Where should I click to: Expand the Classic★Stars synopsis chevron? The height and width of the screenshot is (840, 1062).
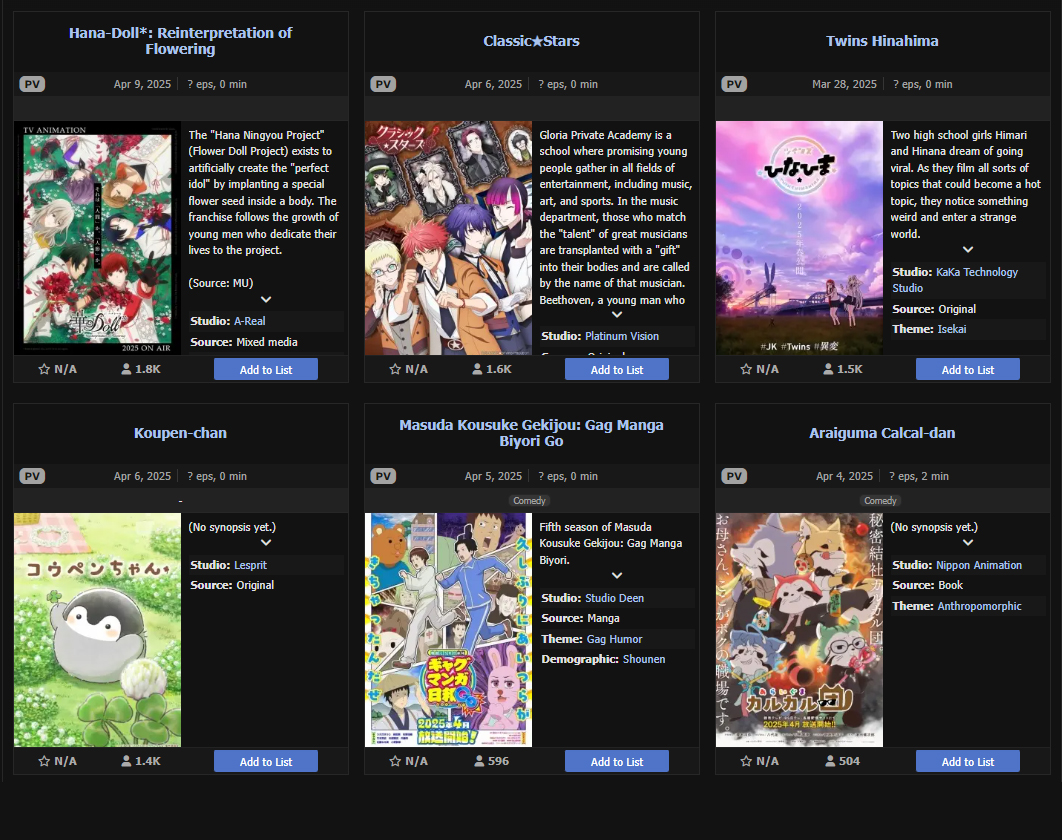coord(617,314)
